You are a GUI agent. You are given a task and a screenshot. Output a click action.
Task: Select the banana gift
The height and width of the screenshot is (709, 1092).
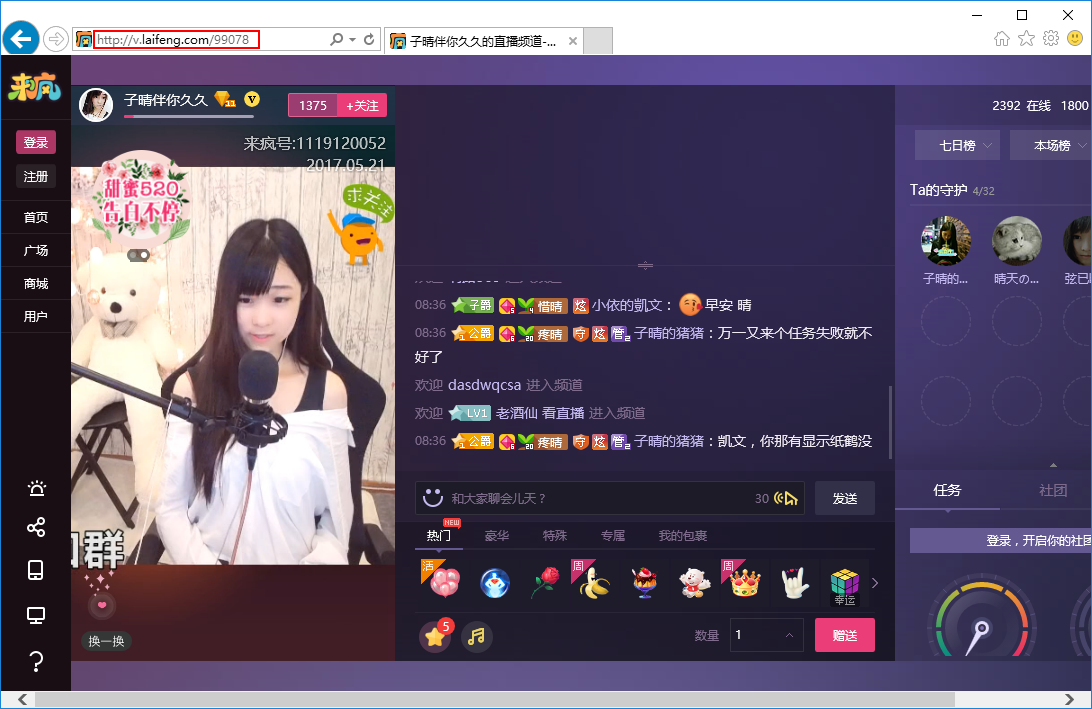pyautogui.click(x=594, y=583)
